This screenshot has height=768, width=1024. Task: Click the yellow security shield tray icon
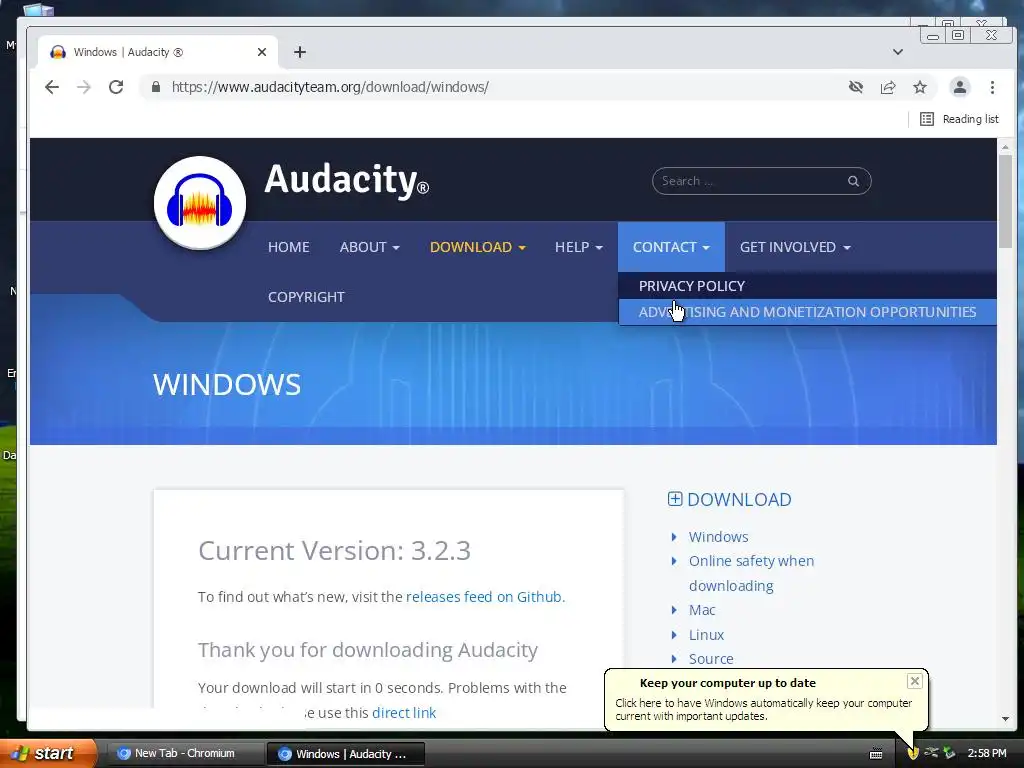click(x=912, y=753)
